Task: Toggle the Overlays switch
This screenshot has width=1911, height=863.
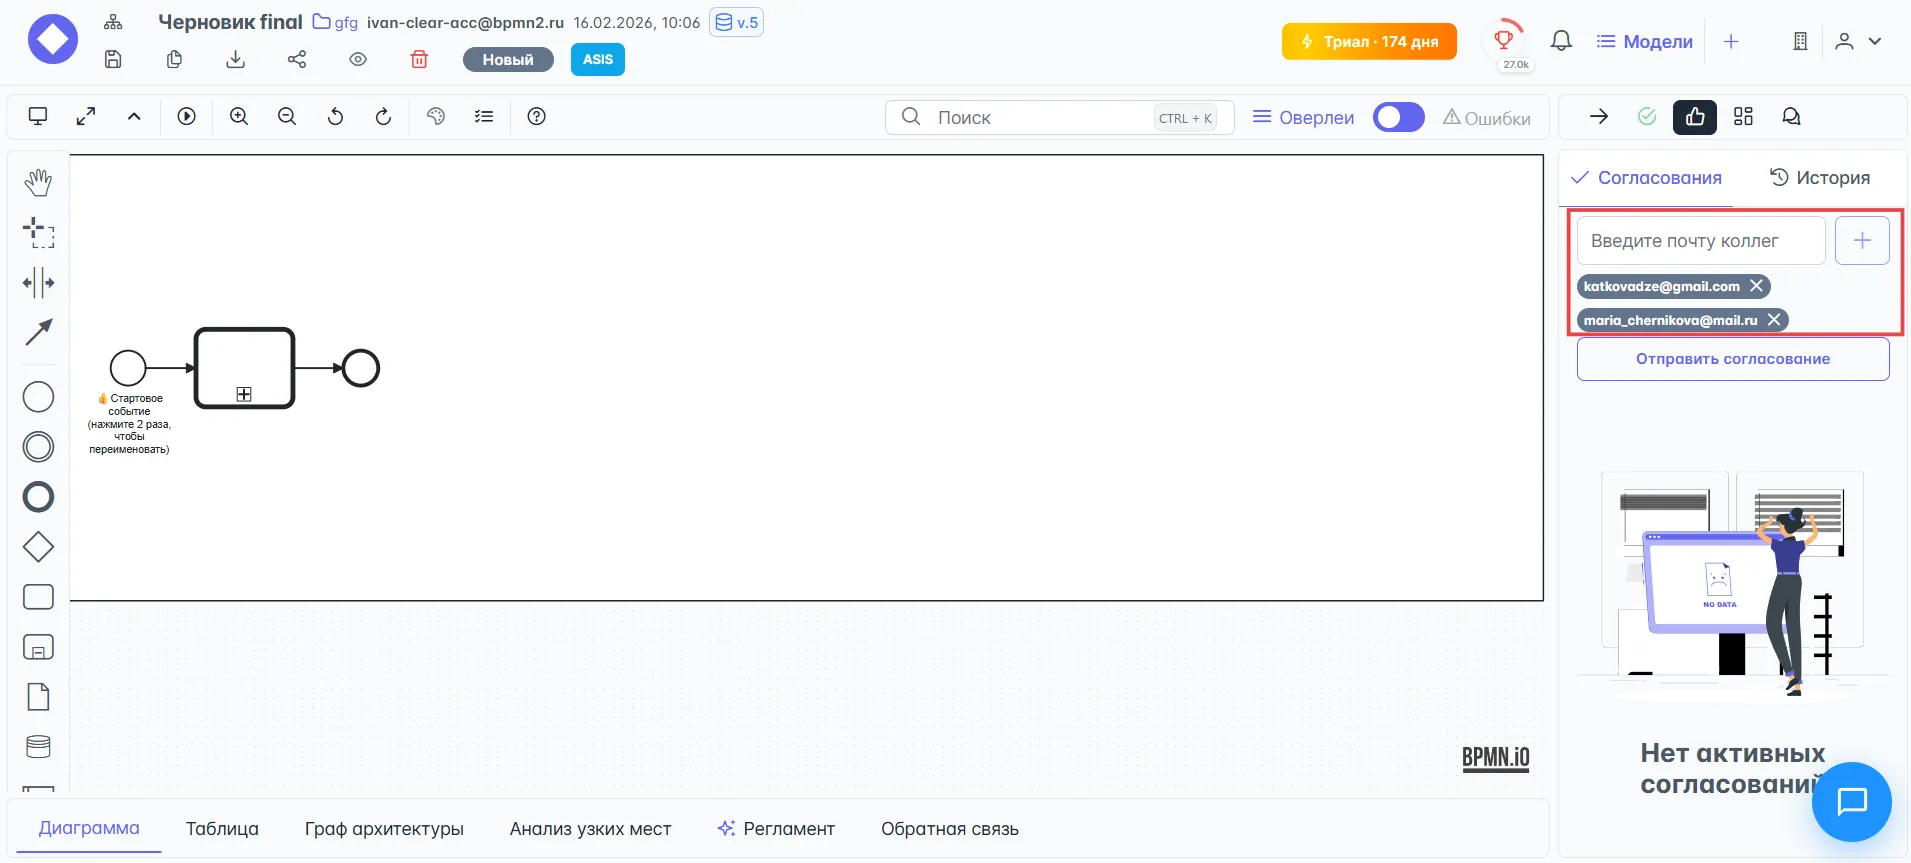Action: pyautogui.click(x=1398, y=117)
